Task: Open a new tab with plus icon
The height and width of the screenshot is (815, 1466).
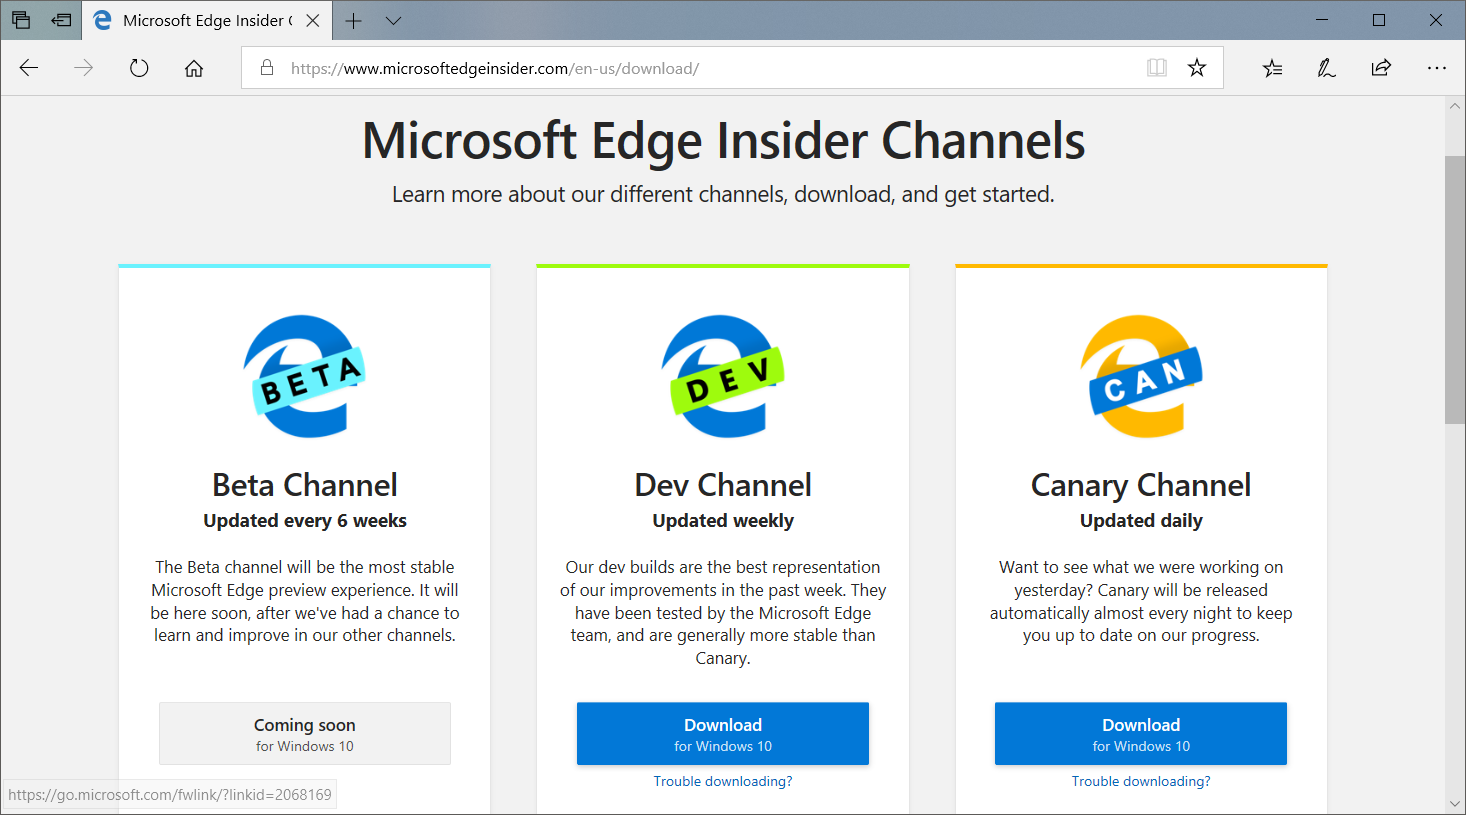Action: tap(353, 20)
